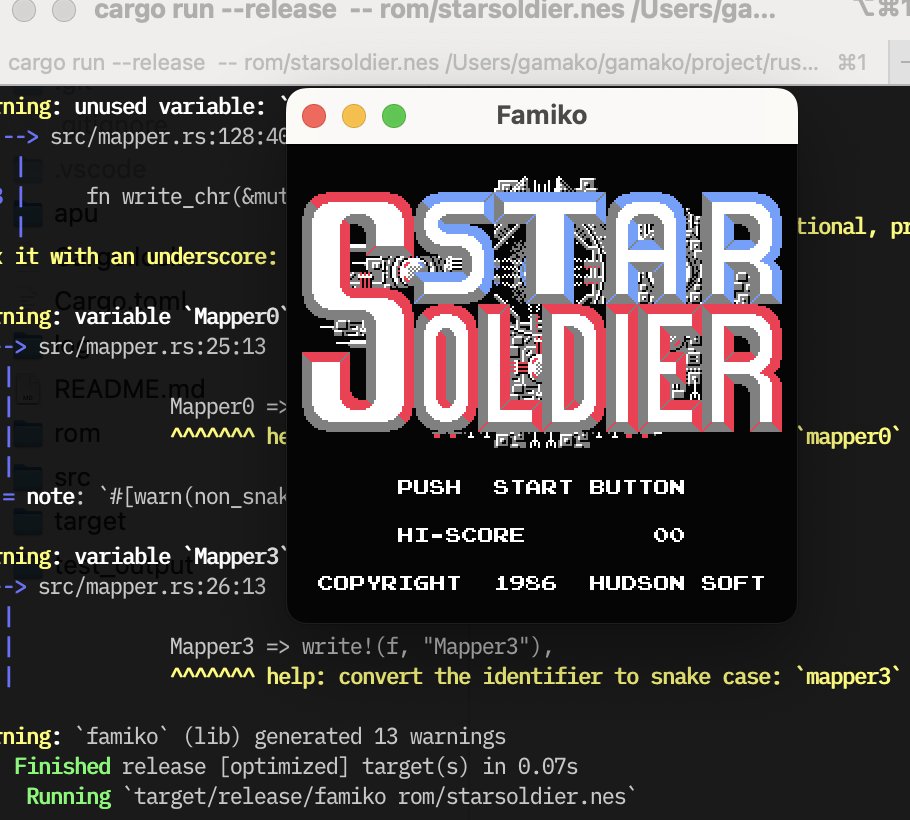Click the Famiko window title
The image size is (910, 820).
tap(541, 115)
